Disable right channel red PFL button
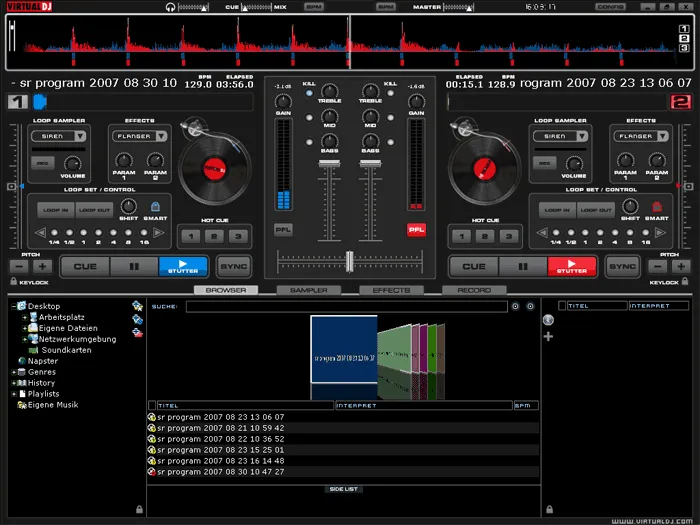Screen dimensions: 700x525 [416, 230]
